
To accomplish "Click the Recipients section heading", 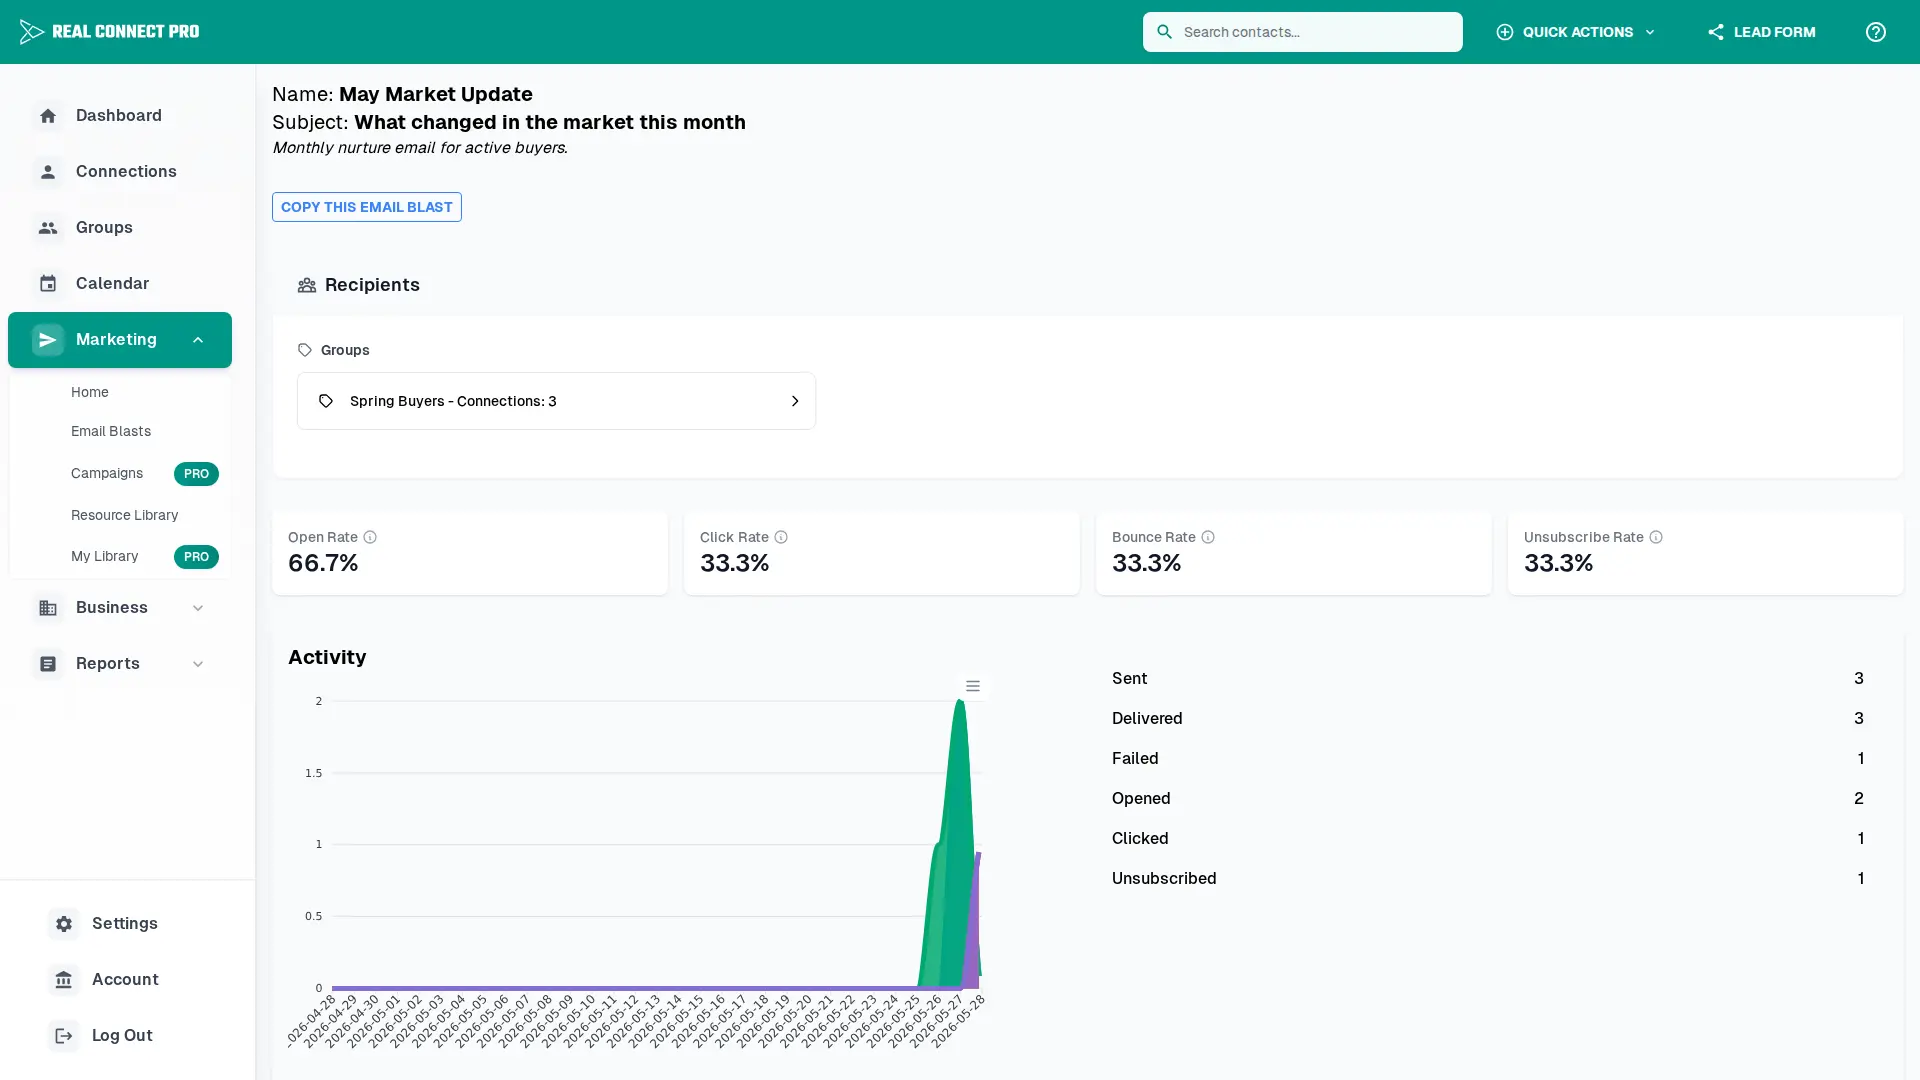I will [x=372, y=285].
